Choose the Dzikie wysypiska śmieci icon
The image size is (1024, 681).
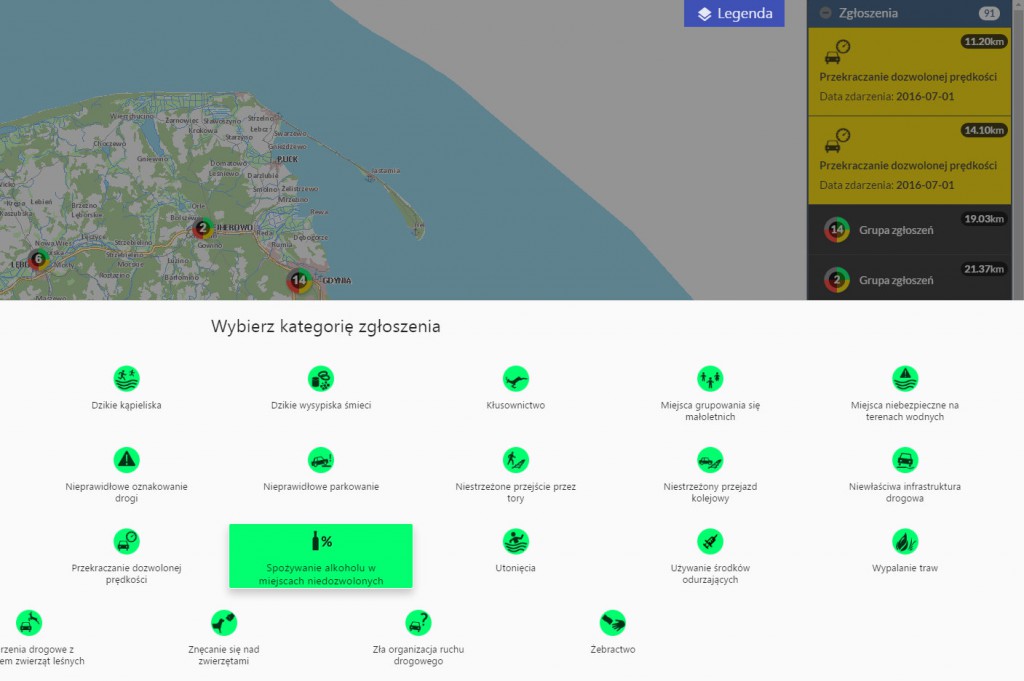[x=321, y=379]
